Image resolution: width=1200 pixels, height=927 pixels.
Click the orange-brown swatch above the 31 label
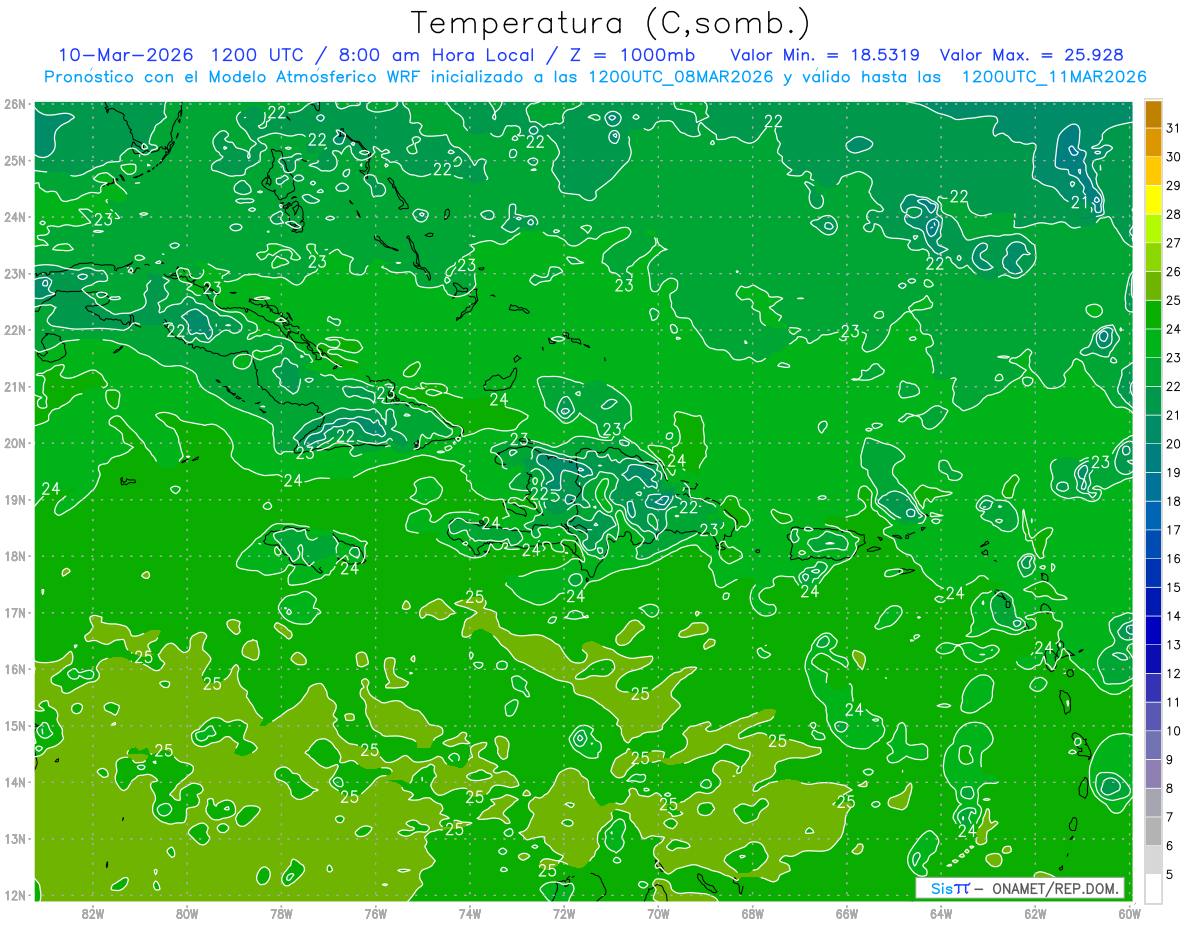pyautogui.click(x=1153, y=114)
